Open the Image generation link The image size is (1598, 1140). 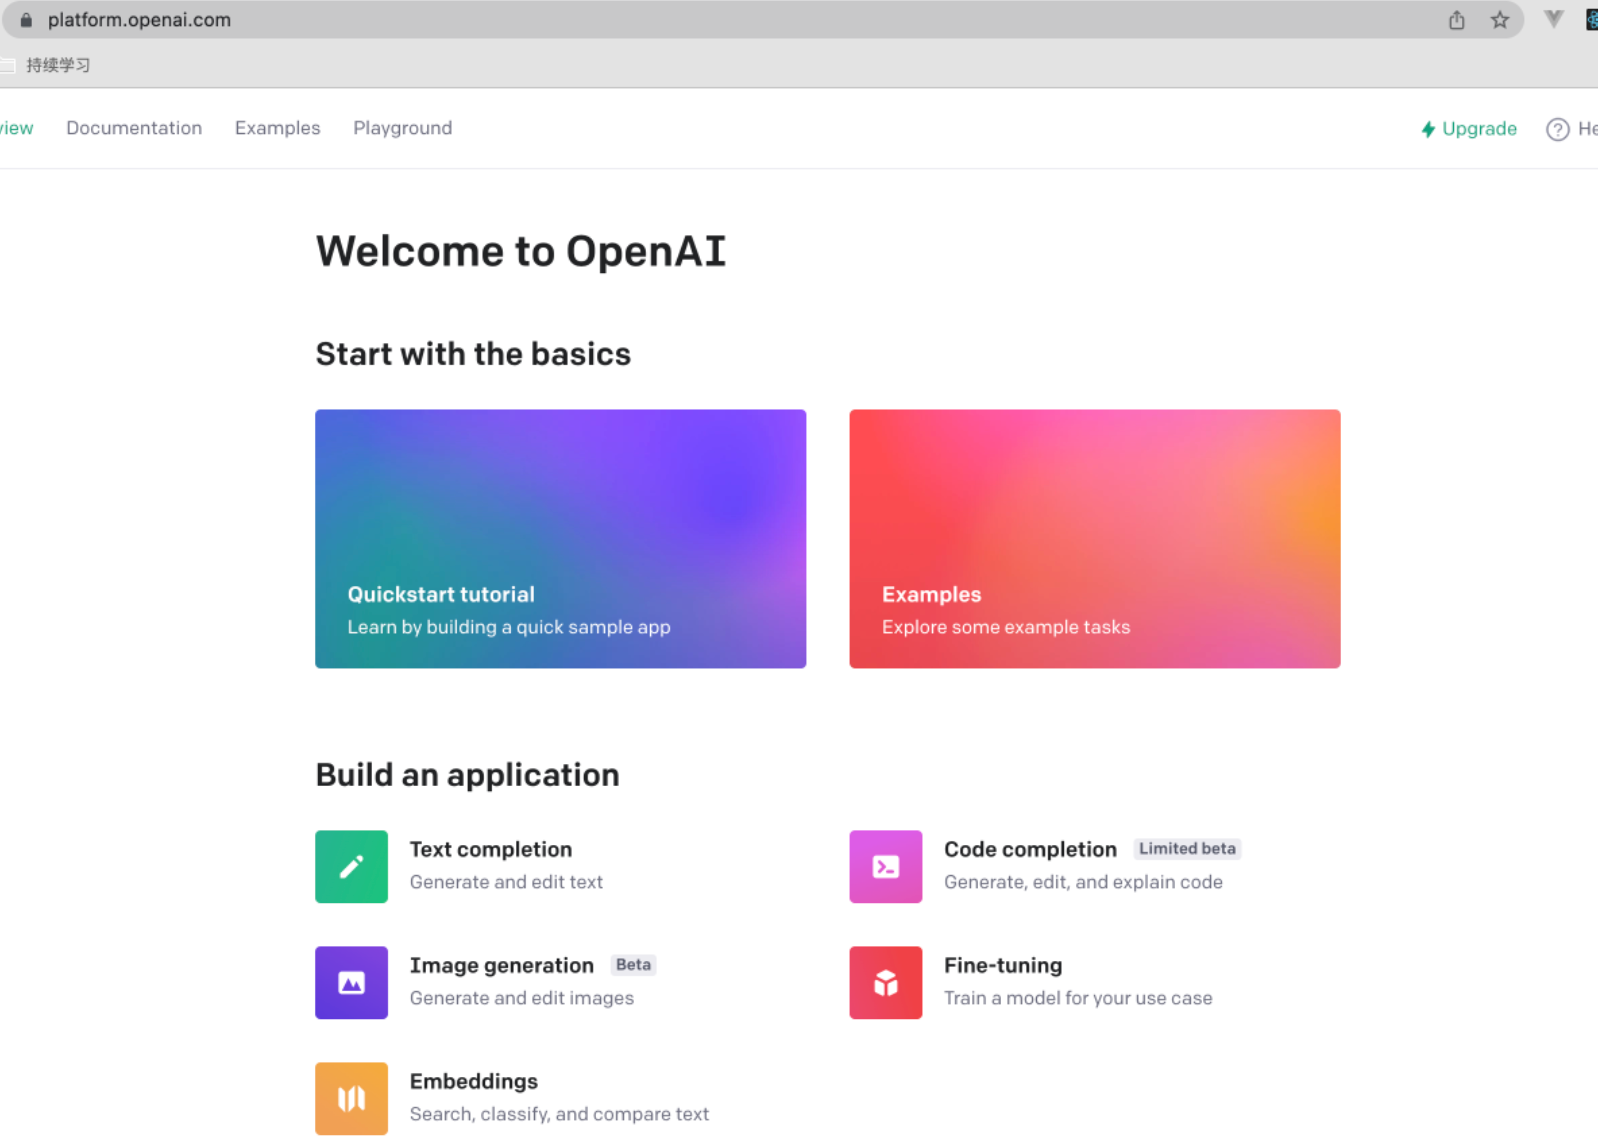pyautogui.click(x=502, y=965)
